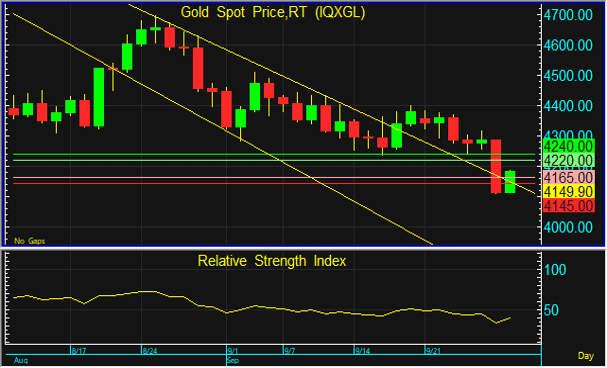The image size is (607, 368).
Task: Select the 9/14 date marker
Action: coord(362,351)
